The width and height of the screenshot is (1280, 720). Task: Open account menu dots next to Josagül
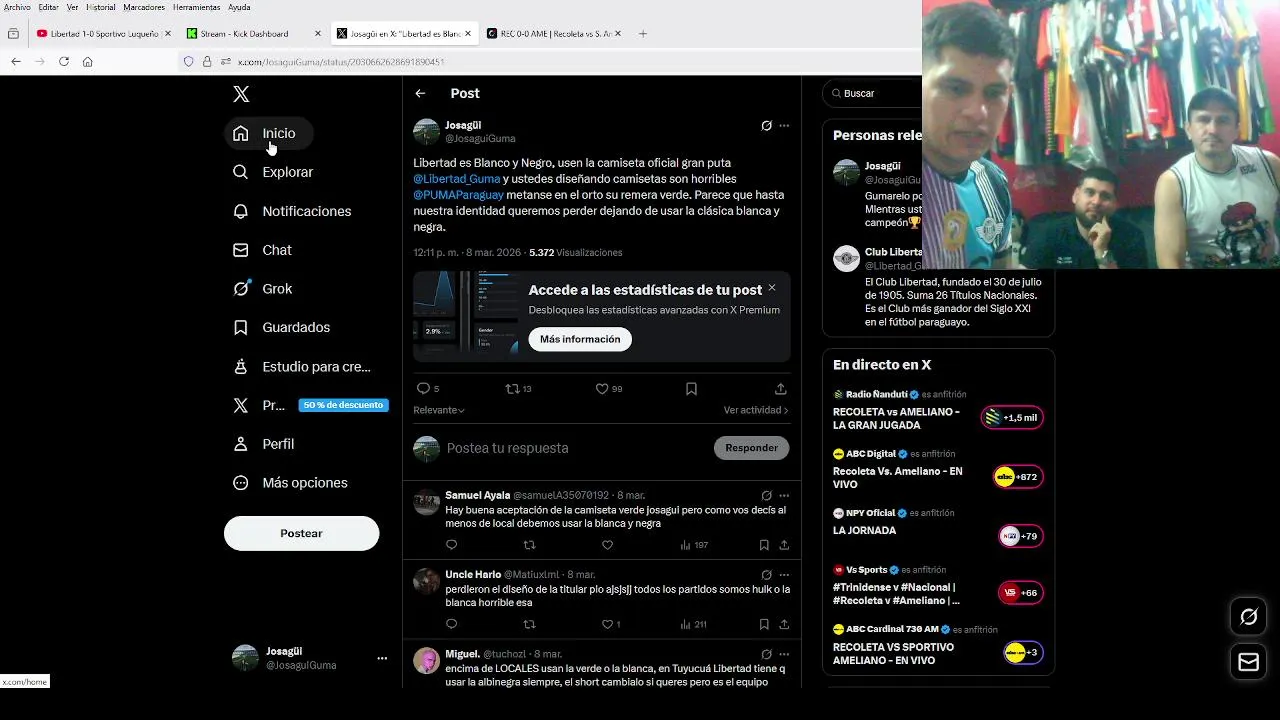point(382,658)
